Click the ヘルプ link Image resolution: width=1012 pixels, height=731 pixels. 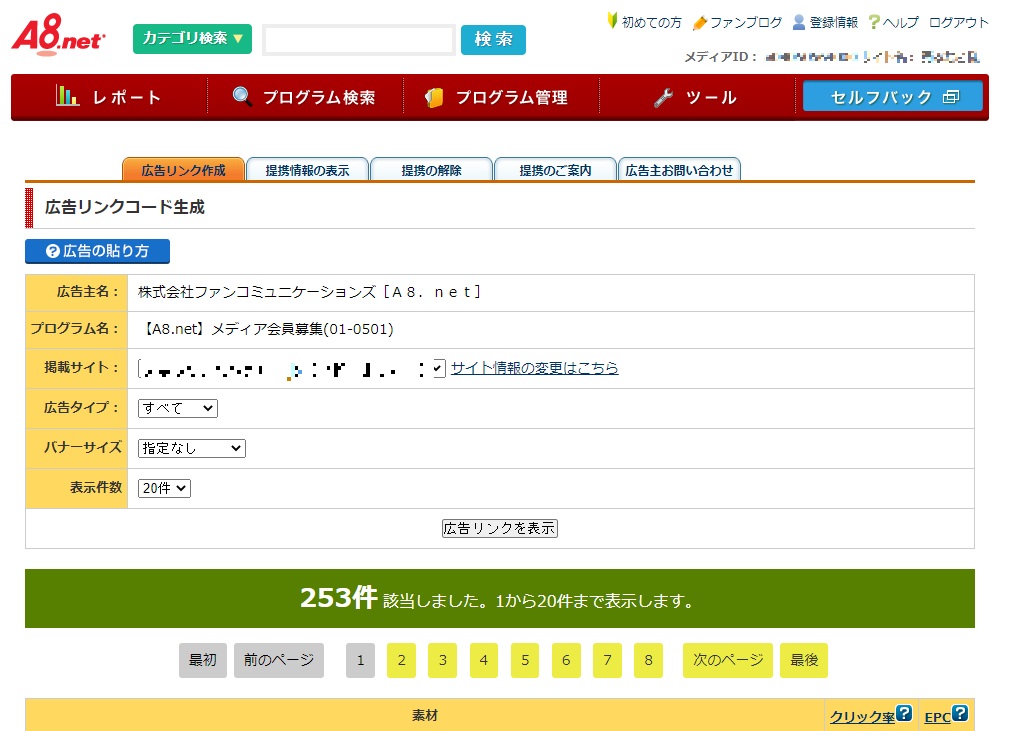tap(900, 23)
